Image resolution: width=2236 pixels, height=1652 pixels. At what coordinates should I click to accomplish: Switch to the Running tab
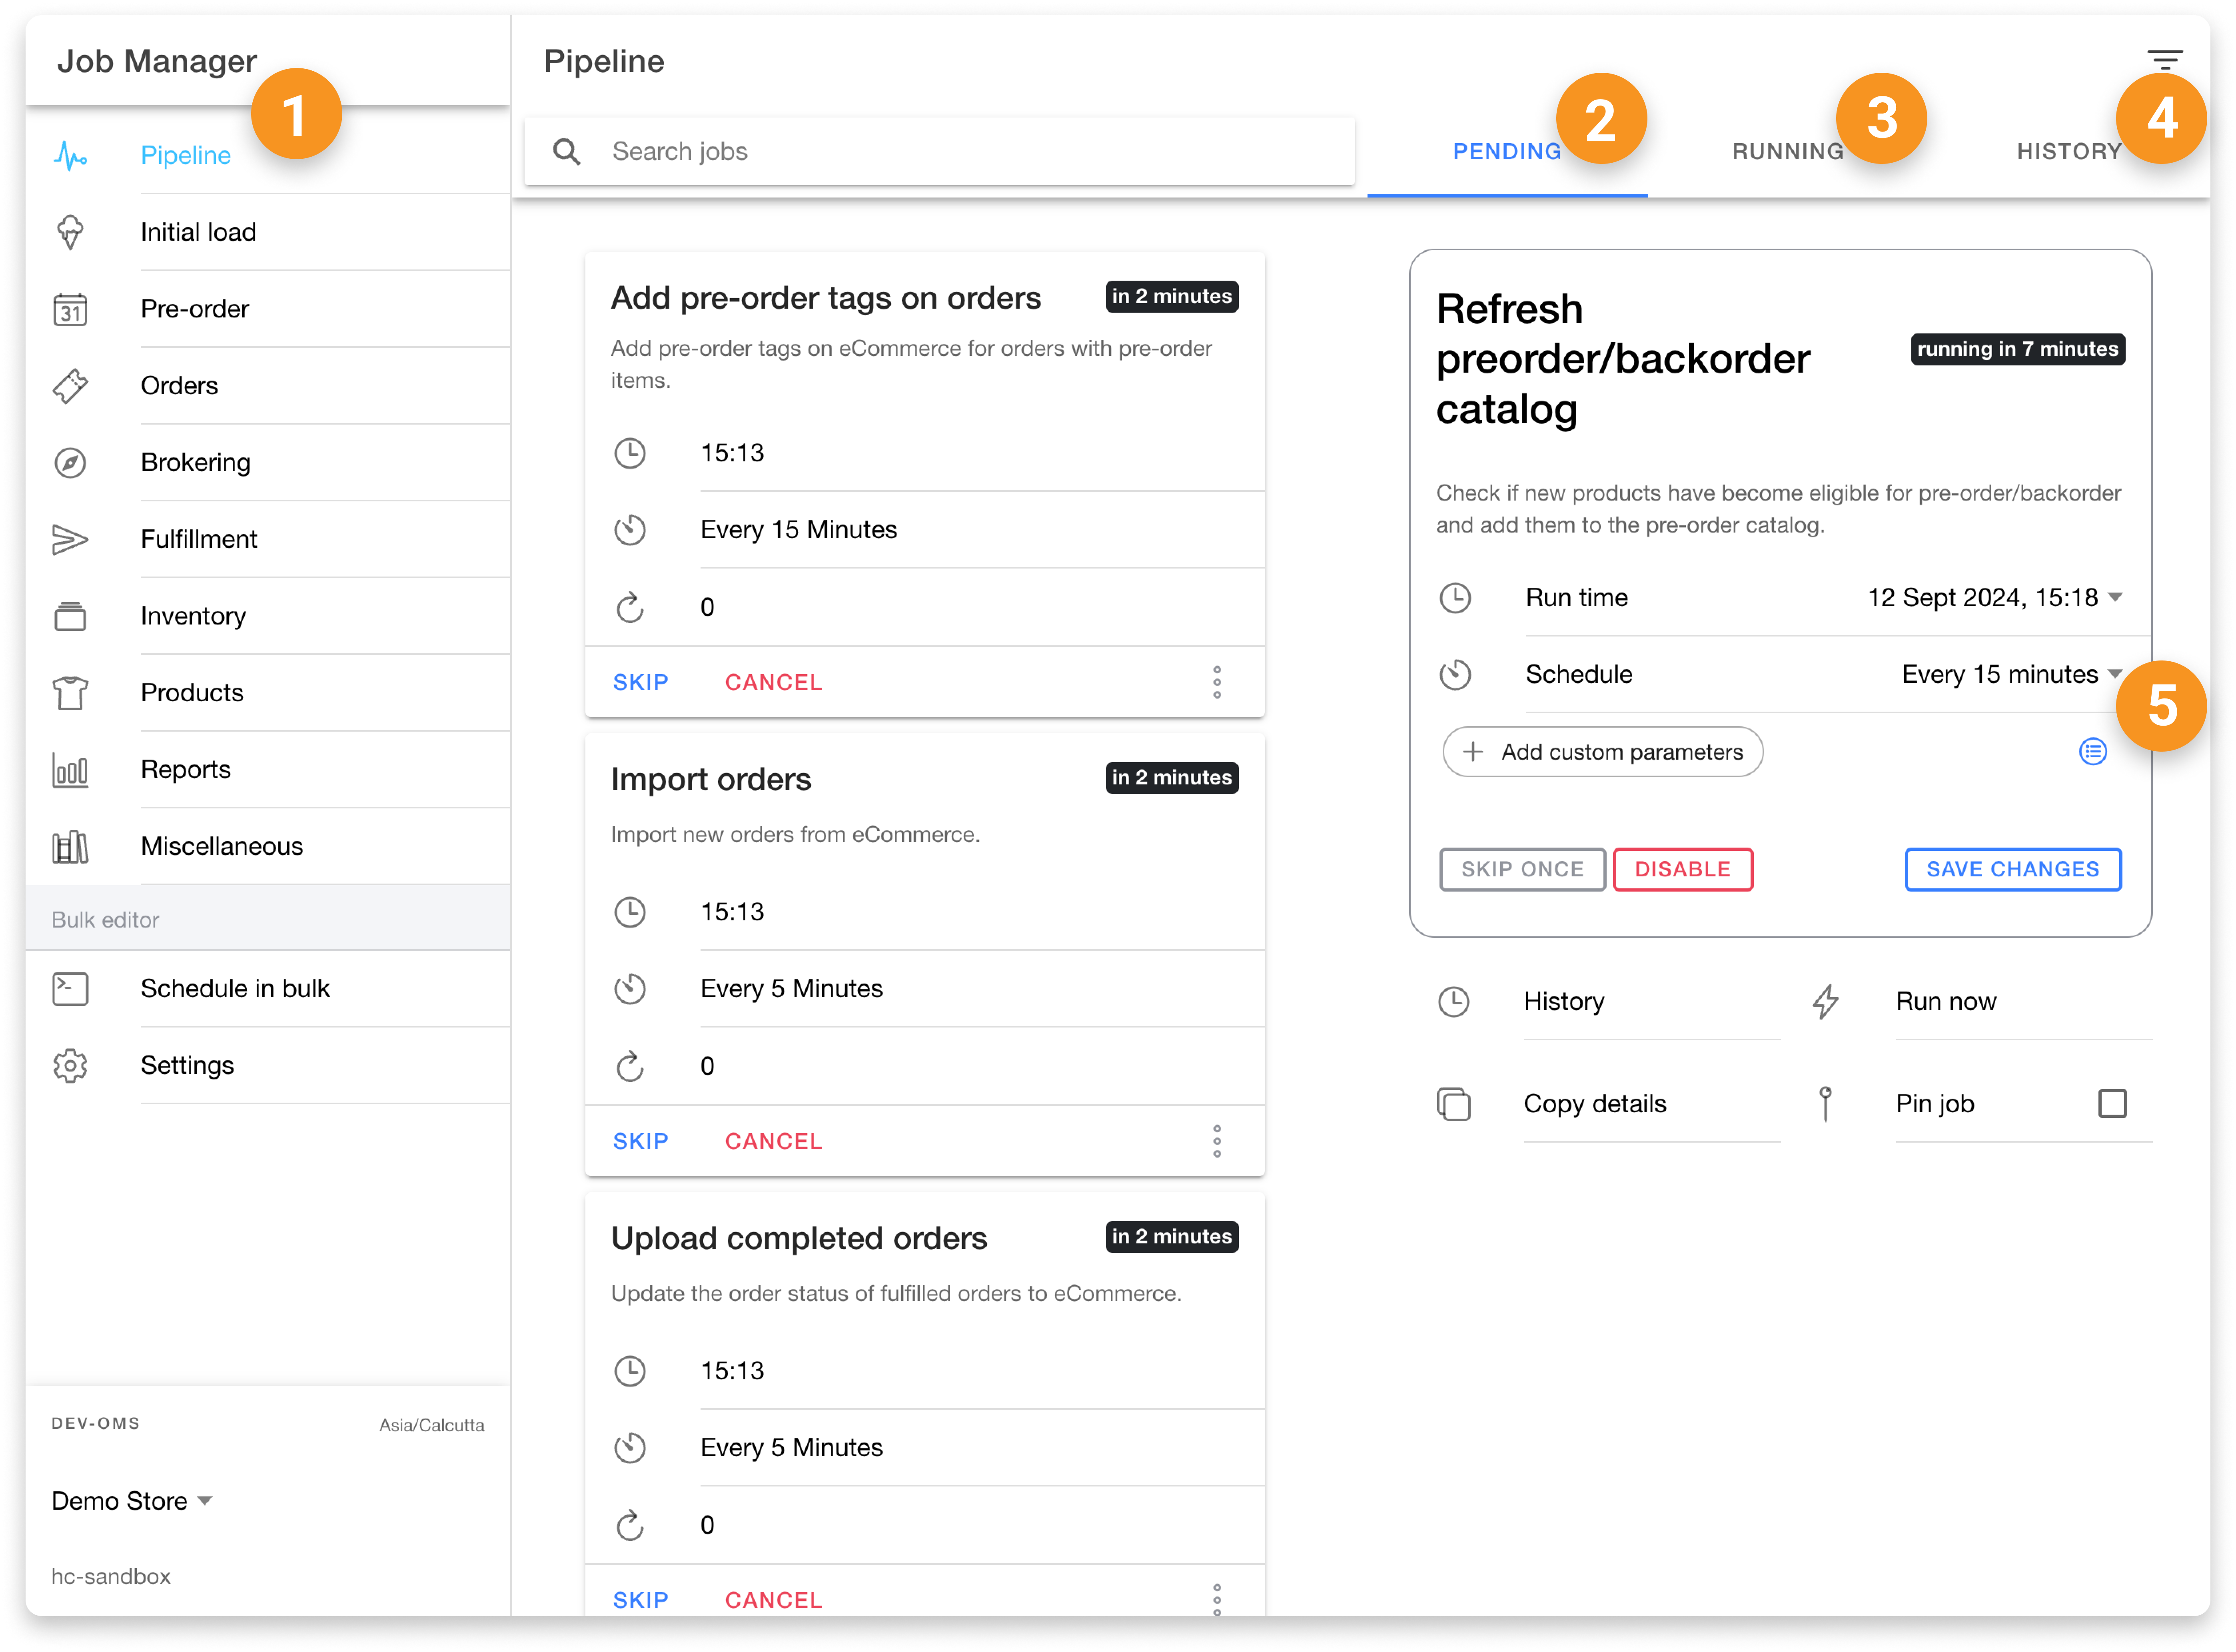coord(1787,152)
